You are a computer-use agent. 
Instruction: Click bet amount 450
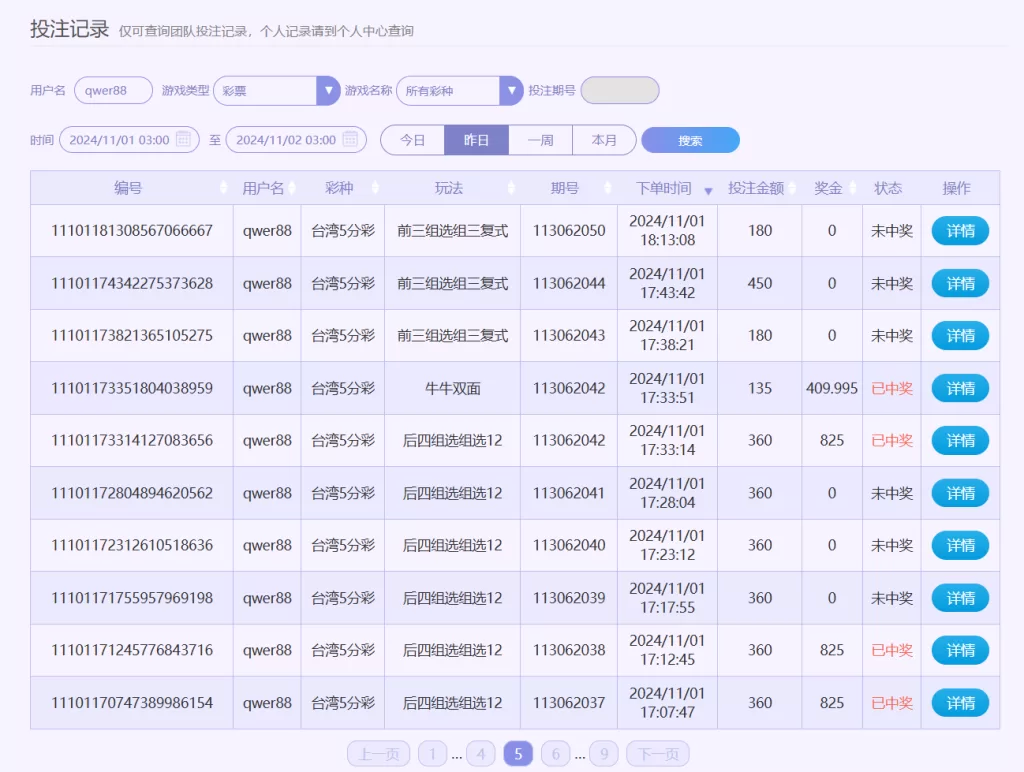tap(760, 283)
